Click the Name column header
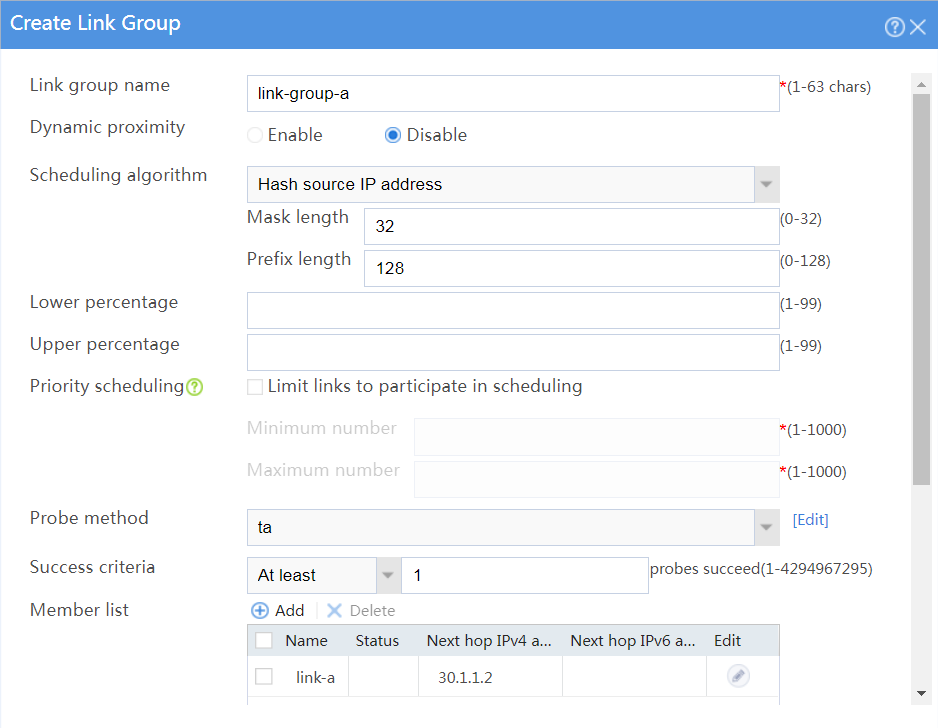The width and height of the screenshot is (938, 728). tap(306, 641)
